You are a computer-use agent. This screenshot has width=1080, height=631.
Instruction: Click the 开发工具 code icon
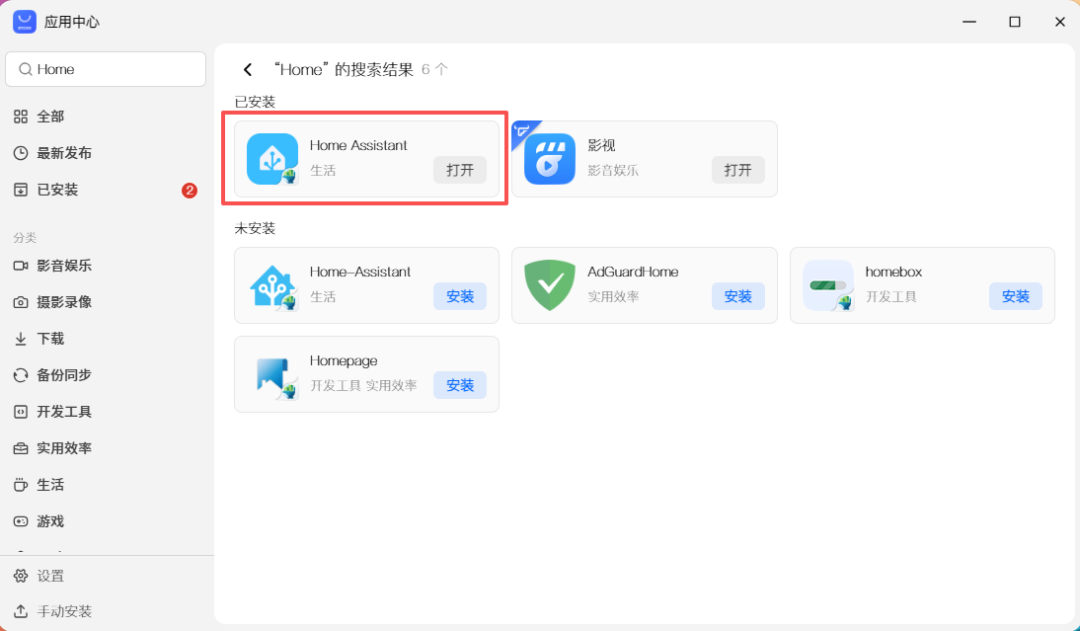click(x=21, y=411)
